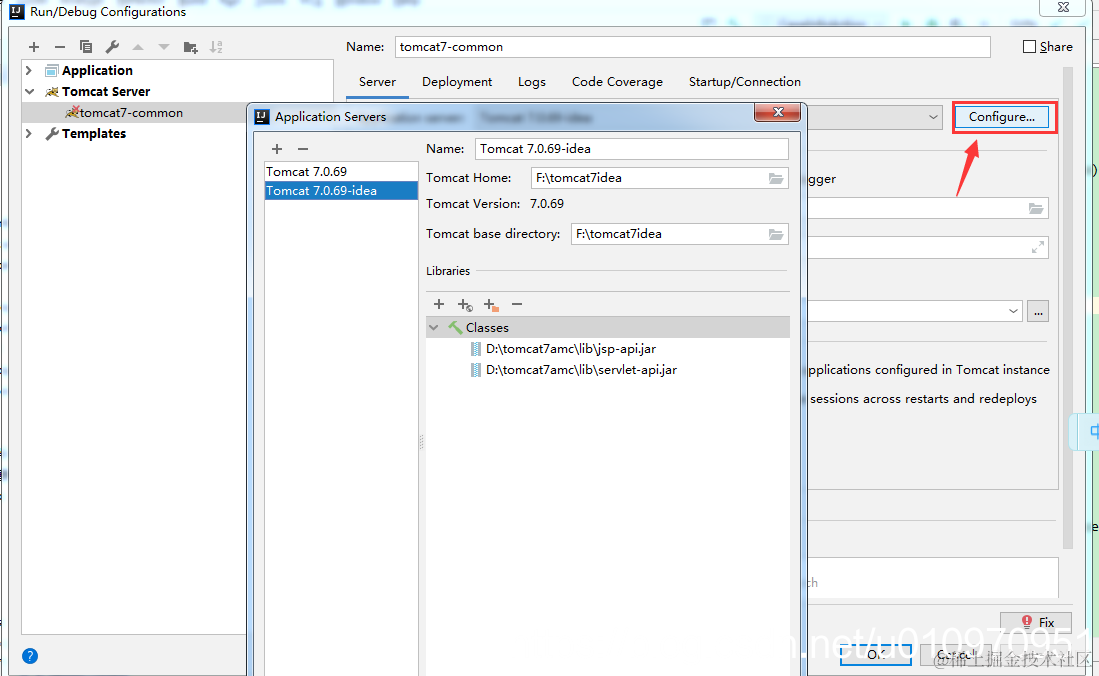
Task: Expand the Application tree node
Action: pos(29,70)
